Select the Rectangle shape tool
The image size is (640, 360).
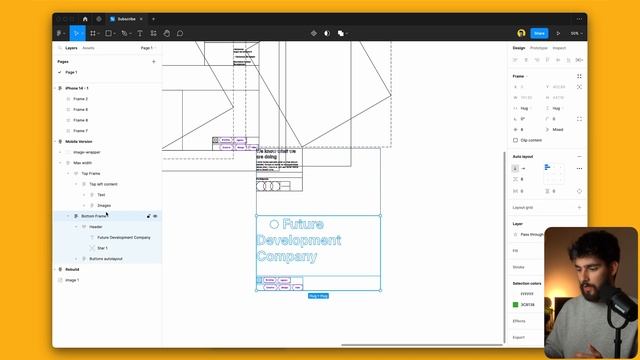point(109,33)
